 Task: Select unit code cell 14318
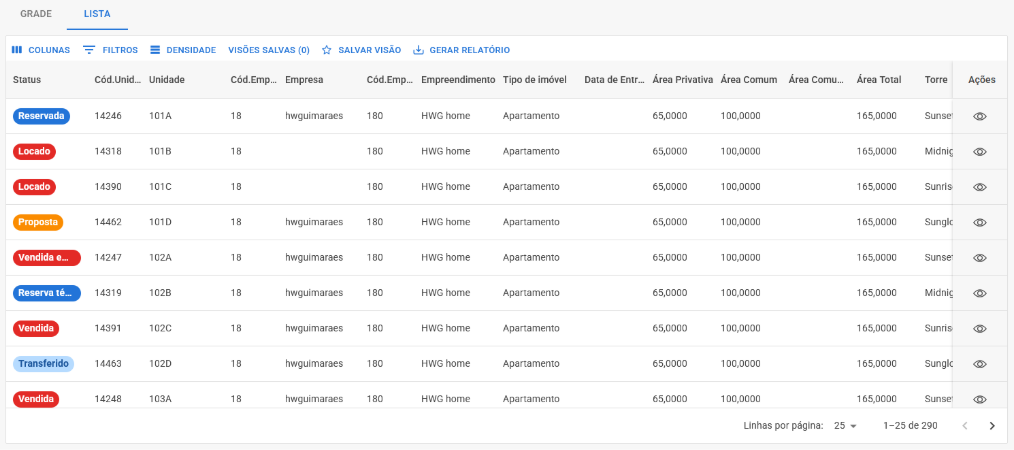[x=108, y=151]
